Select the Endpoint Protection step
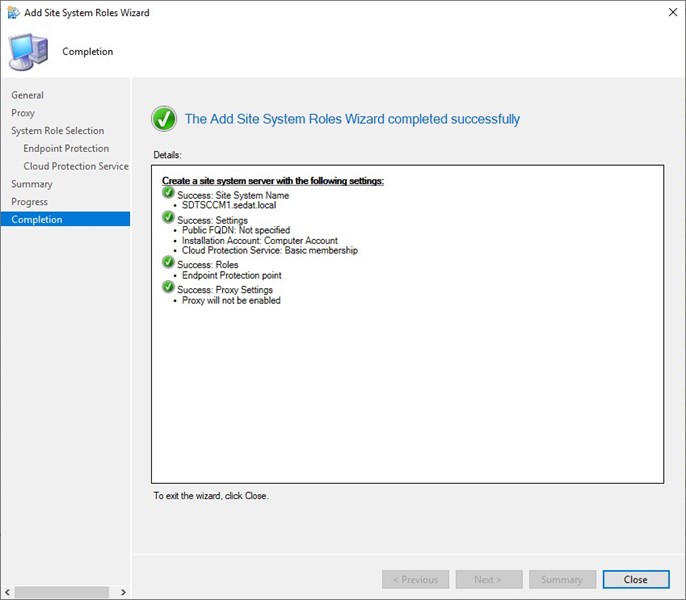This screenshot has width=686, height=600. click(x=66, y=148)
